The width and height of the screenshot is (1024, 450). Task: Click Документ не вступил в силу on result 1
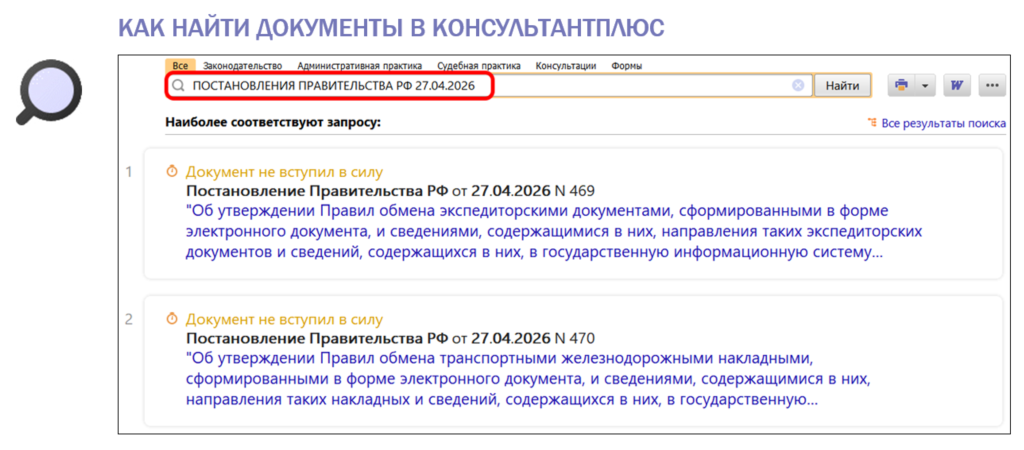284,172
